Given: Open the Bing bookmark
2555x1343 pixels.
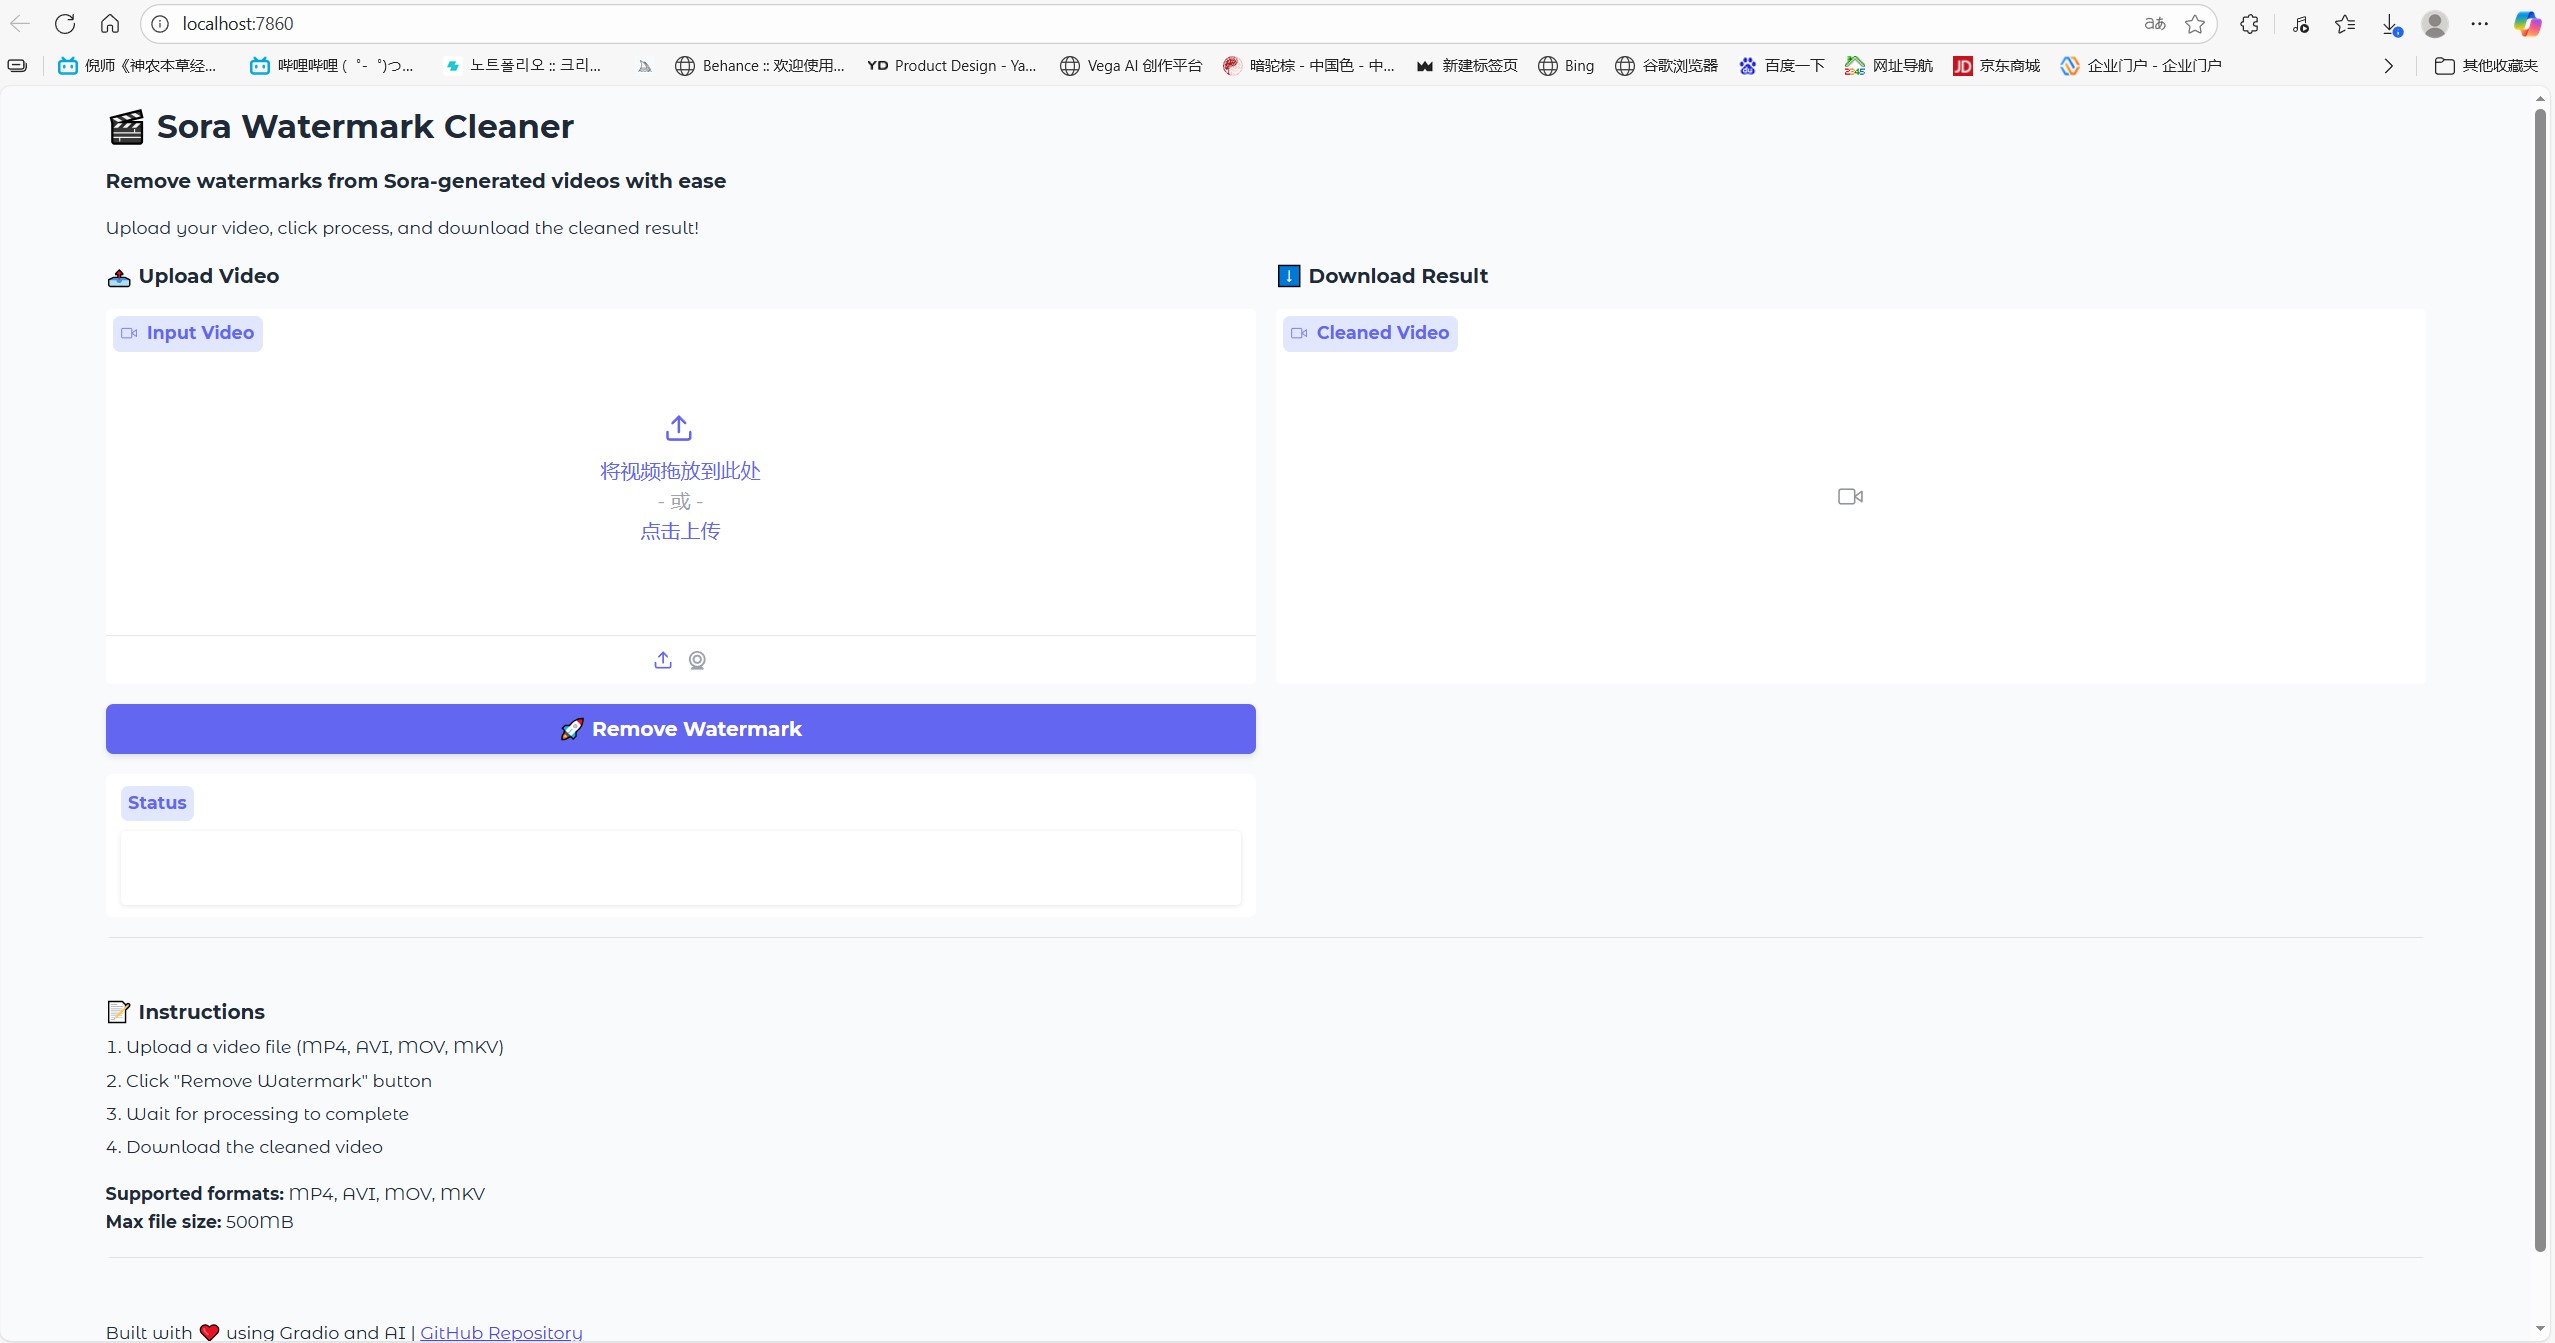Looking at the screenshot, I should 1566,66.
